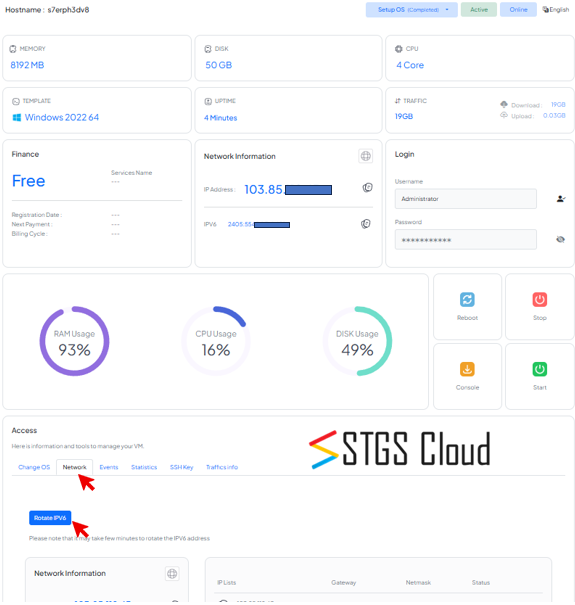Image resolution: width=575 pixels, height=605 pixels.
Task: Click the Administrator username field
Action: [x=465, y=199]
